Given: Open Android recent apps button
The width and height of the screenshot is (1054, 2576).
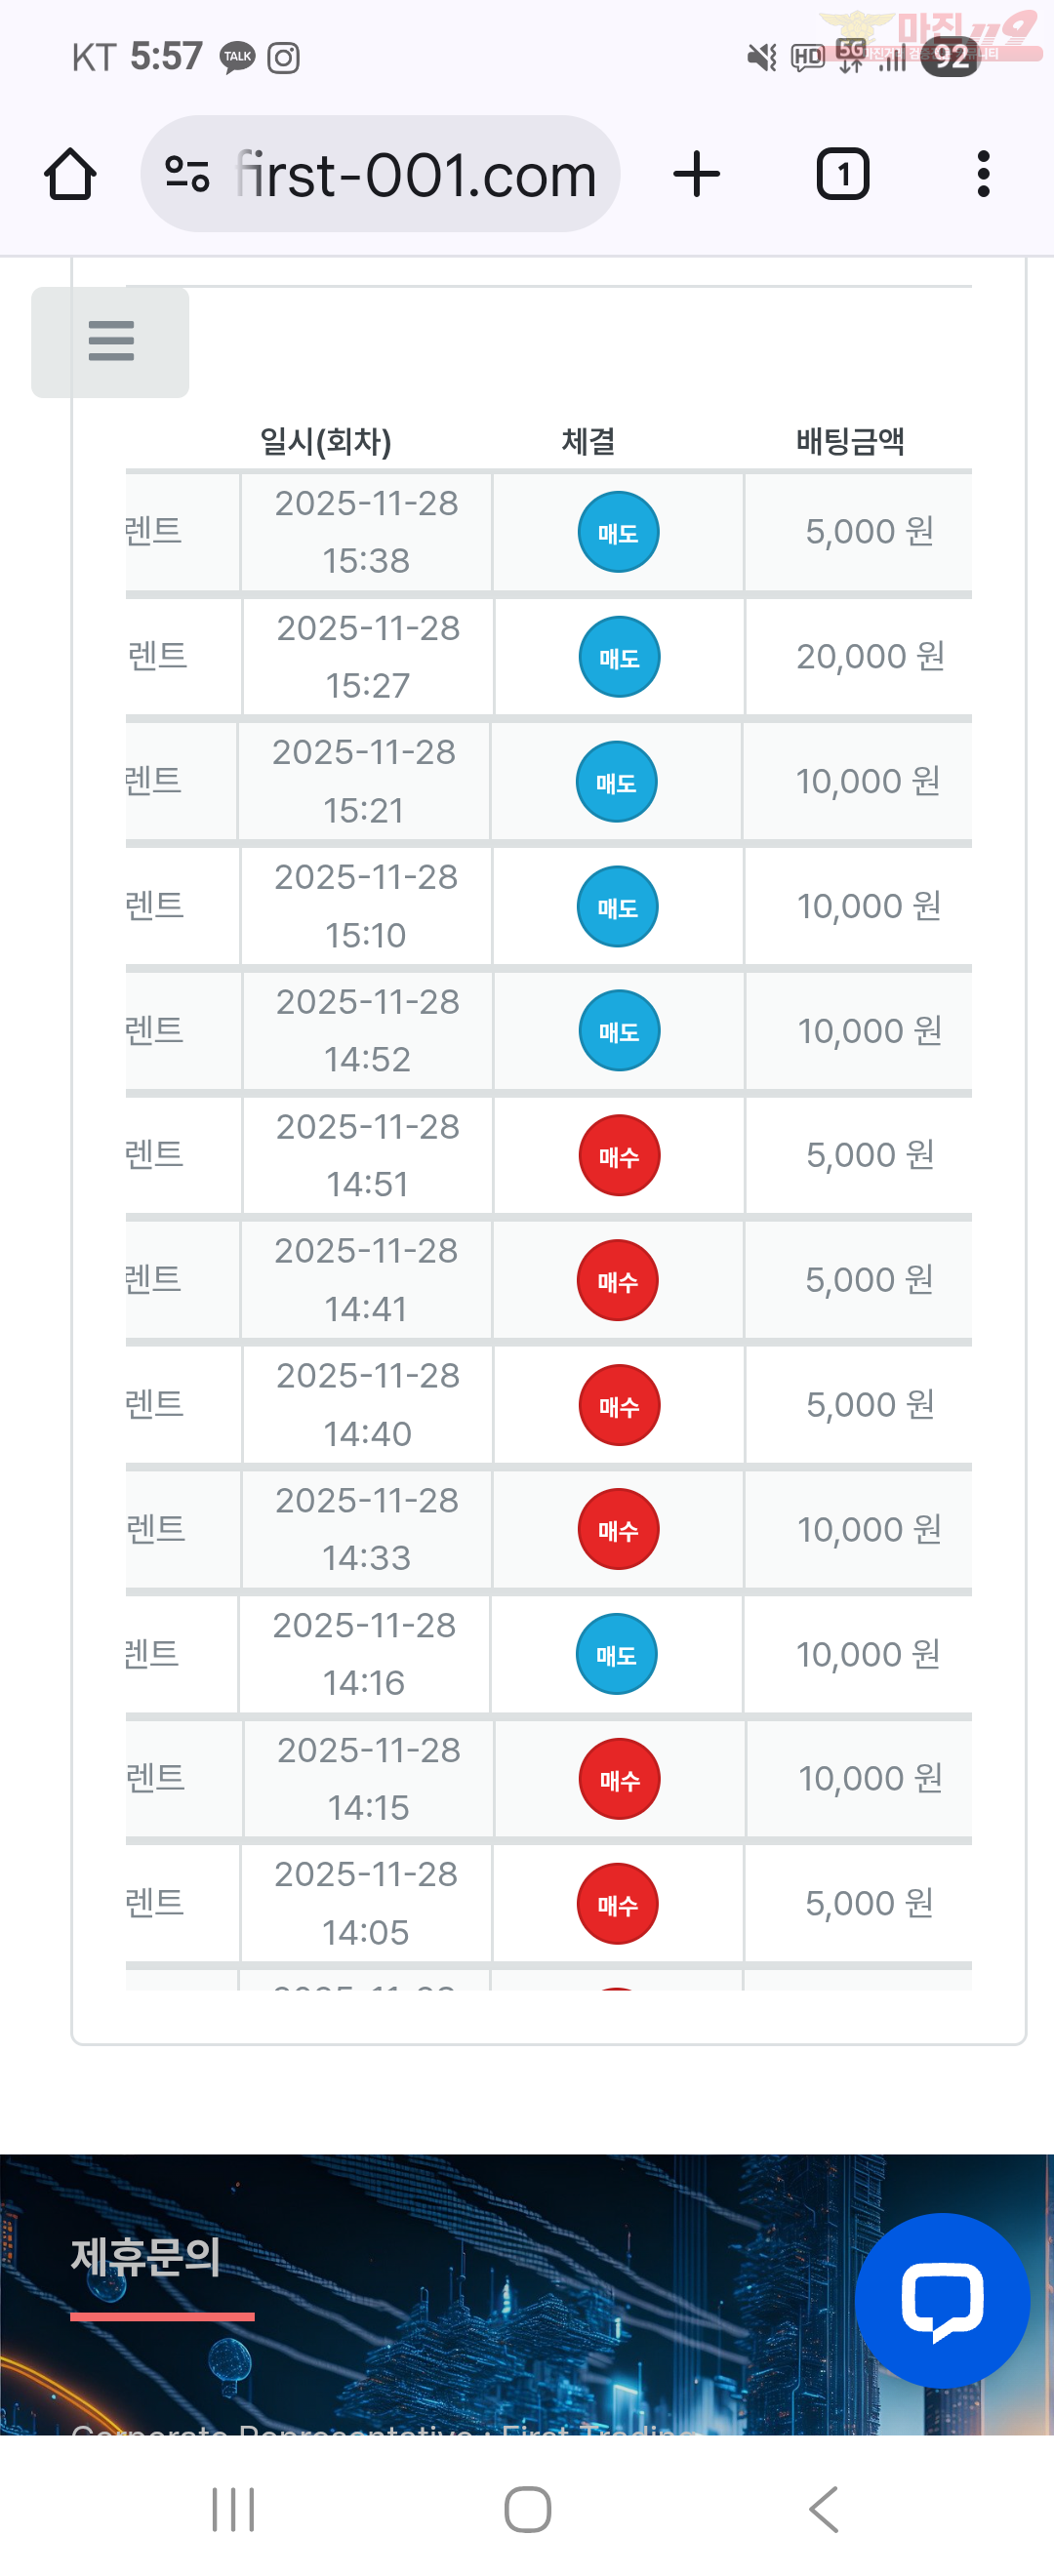Looking at the screenshot, I should [233, 2509].
